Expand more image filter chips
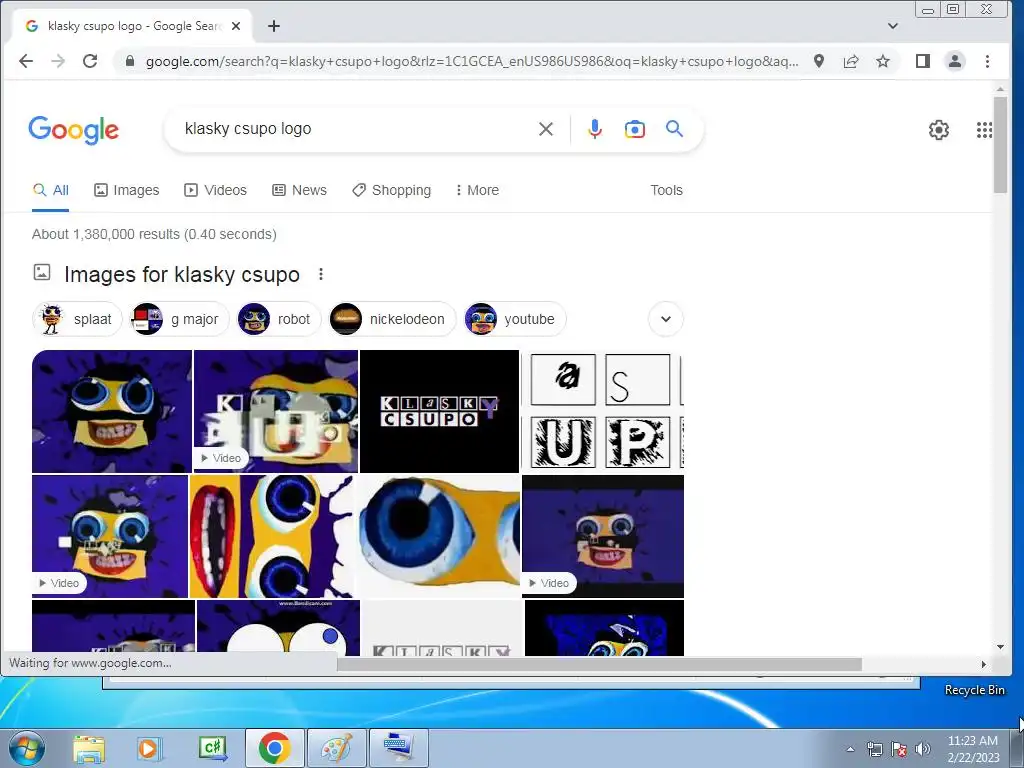 click(x=665, y=319)
